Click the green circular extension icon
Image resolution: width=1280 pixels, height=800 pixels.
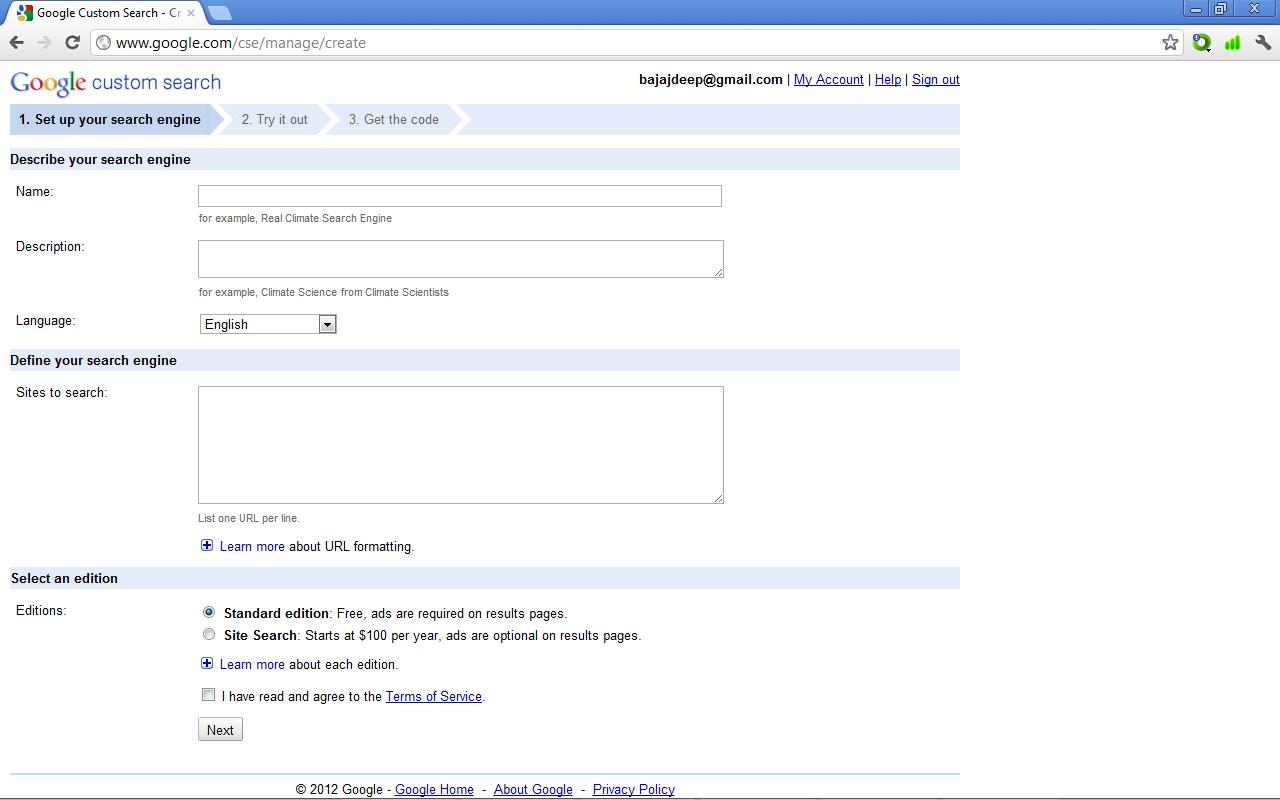(1202, 42)
